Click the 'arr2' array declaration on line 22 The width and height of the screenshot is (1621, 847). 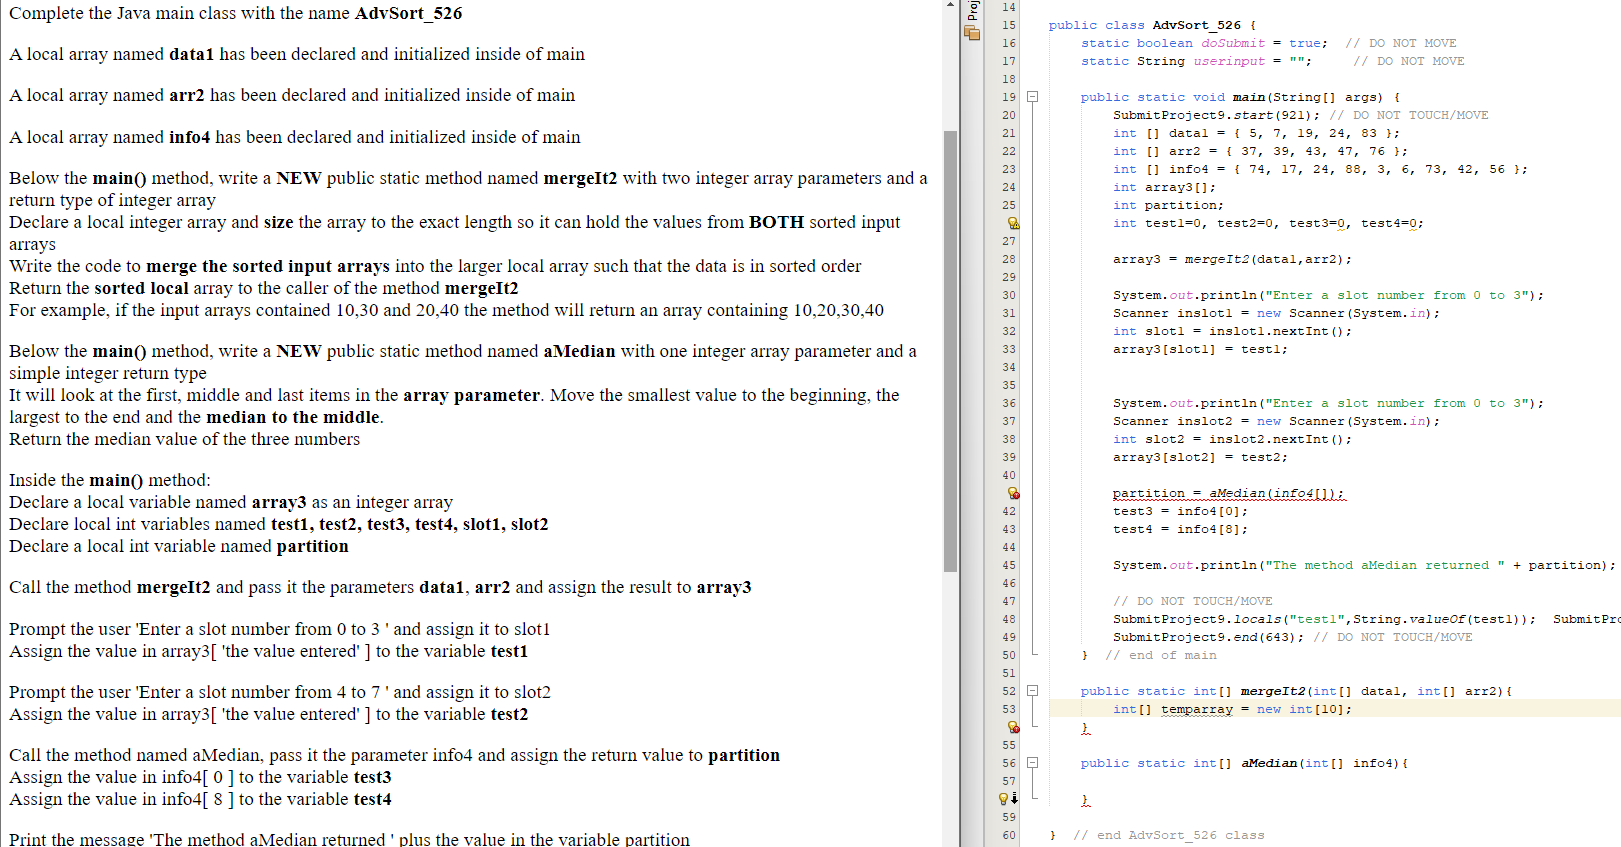1261,151
